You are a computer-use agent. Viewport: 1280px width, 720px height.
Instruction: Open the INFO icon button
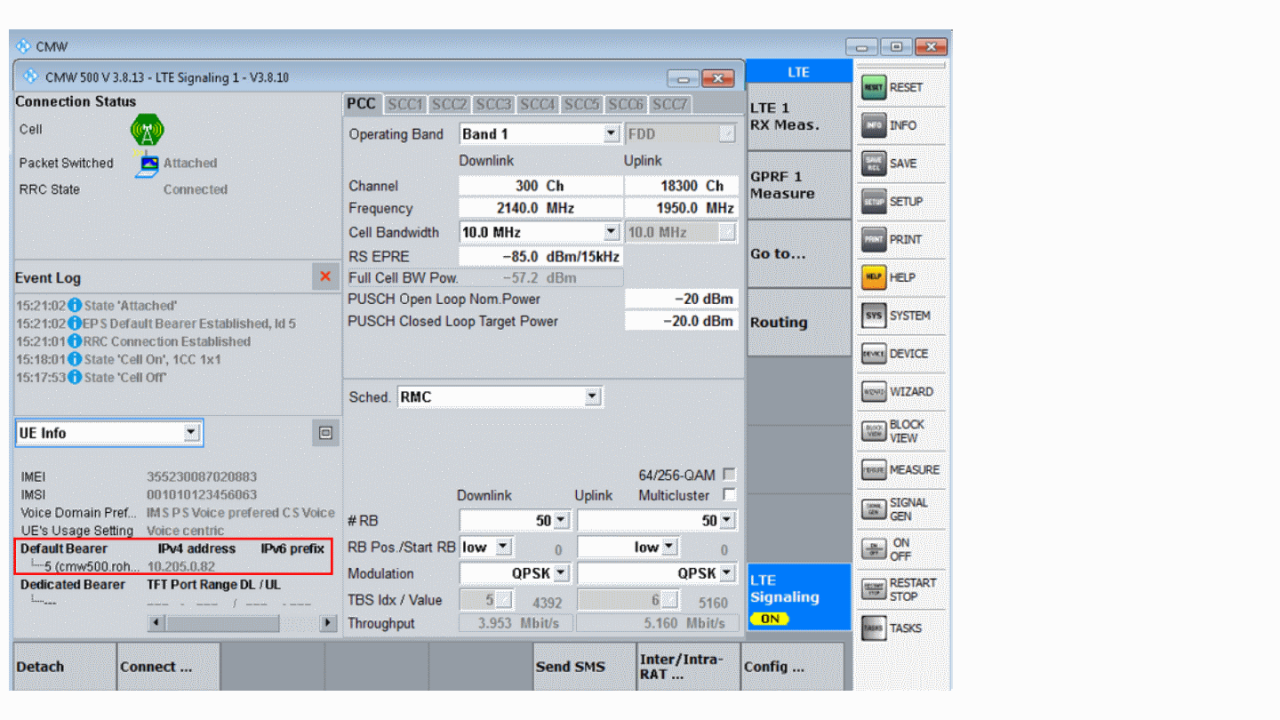pyautogui.click(x=873, y=125)
